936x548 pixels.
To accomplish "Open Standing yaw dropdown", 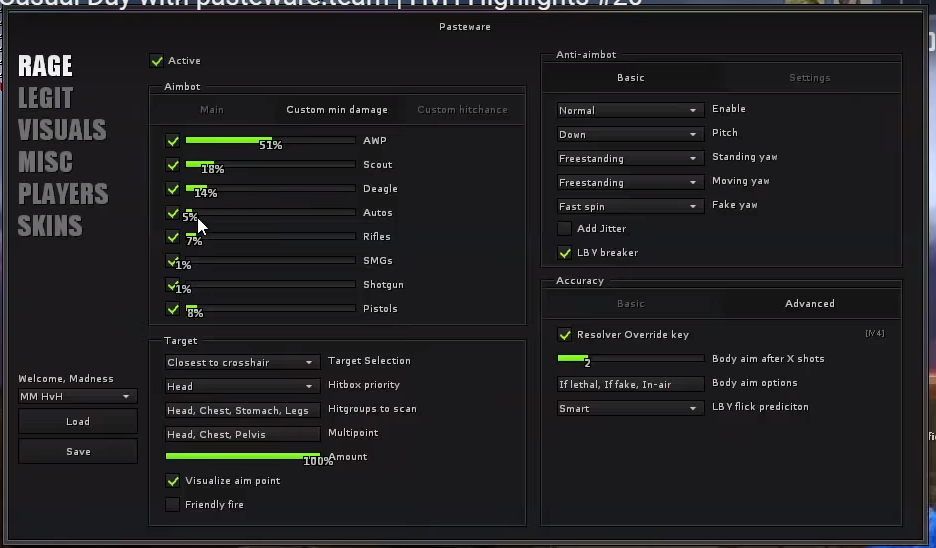I will tap(630, 158).
